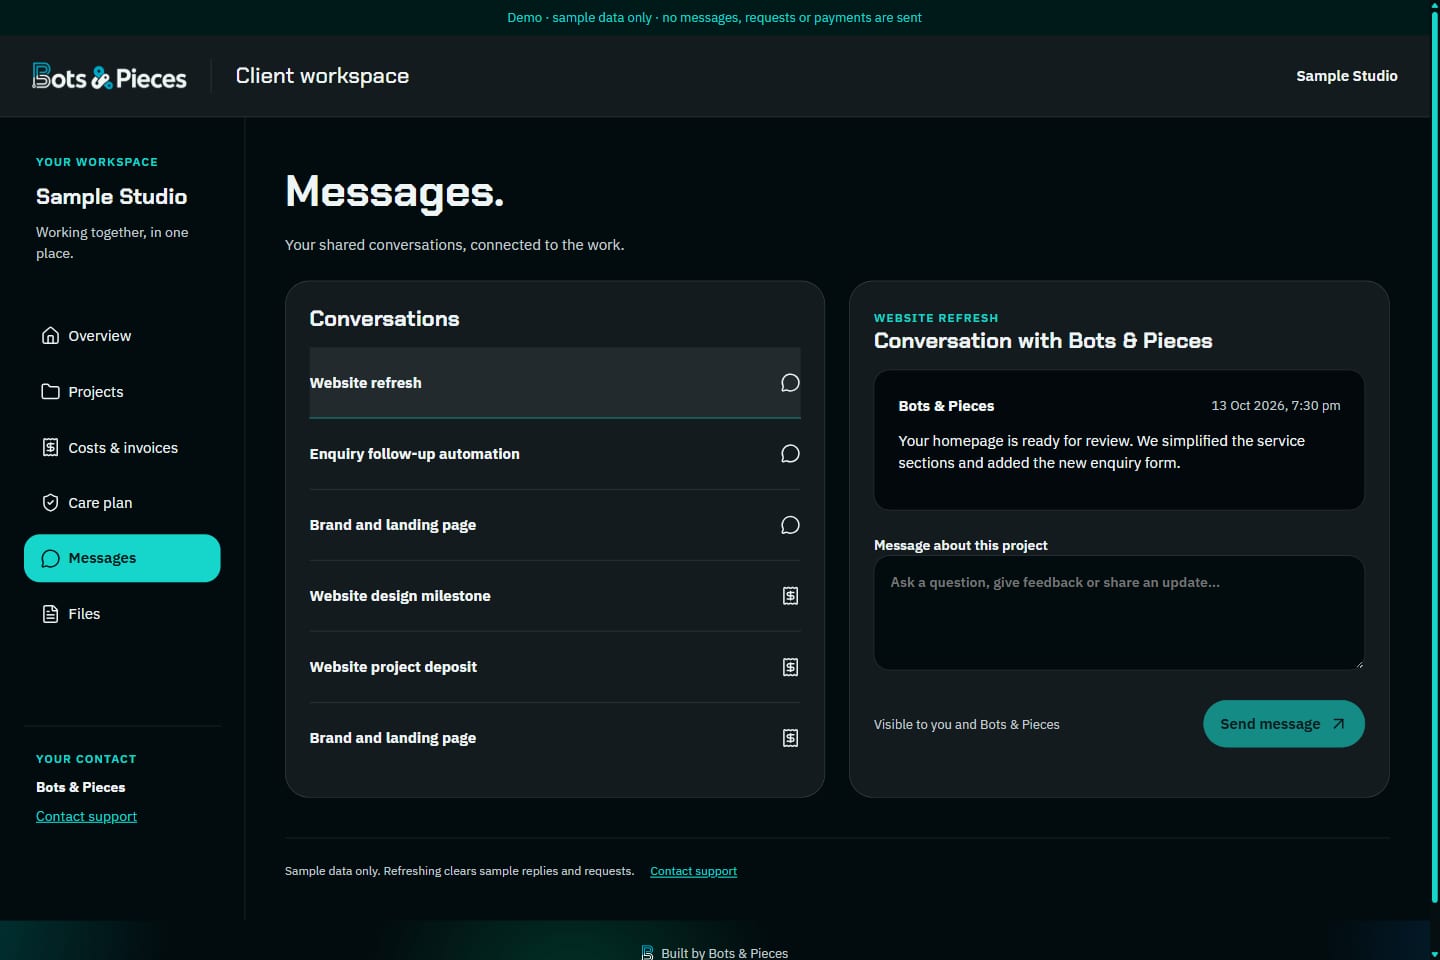This screenshot has width=1440, height=960.
Task: Click the "Conversation with Bots & Pieces" heading
Action: click(x=1043, y=341)
